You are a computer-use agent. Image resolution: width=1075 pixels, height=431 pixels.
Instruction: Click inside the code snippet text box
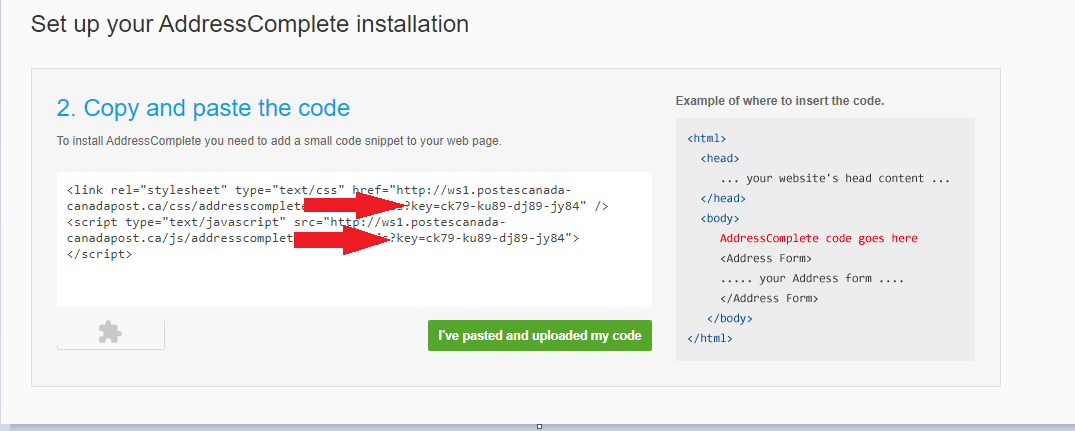(354, 239)
